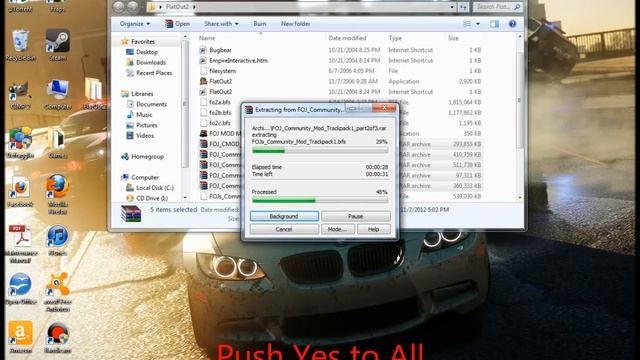
Task: Send extraction to Background
Action: point(284,216)
